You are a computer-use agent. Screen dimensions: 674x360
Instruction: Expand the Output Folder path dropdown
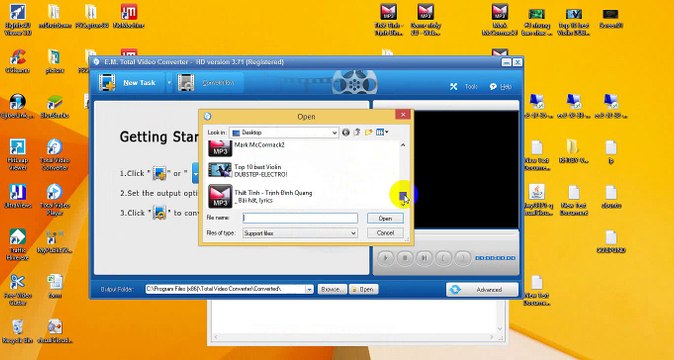pos(309,290)
